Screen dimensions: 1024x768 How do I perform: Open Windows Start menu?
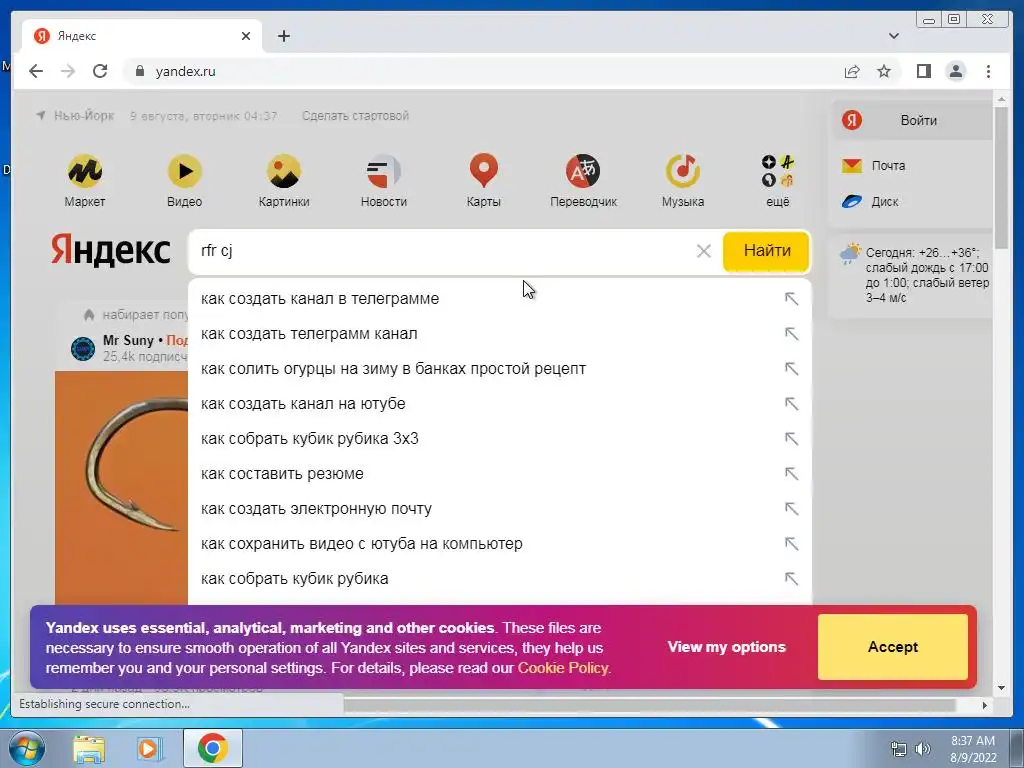click(25, 748)
